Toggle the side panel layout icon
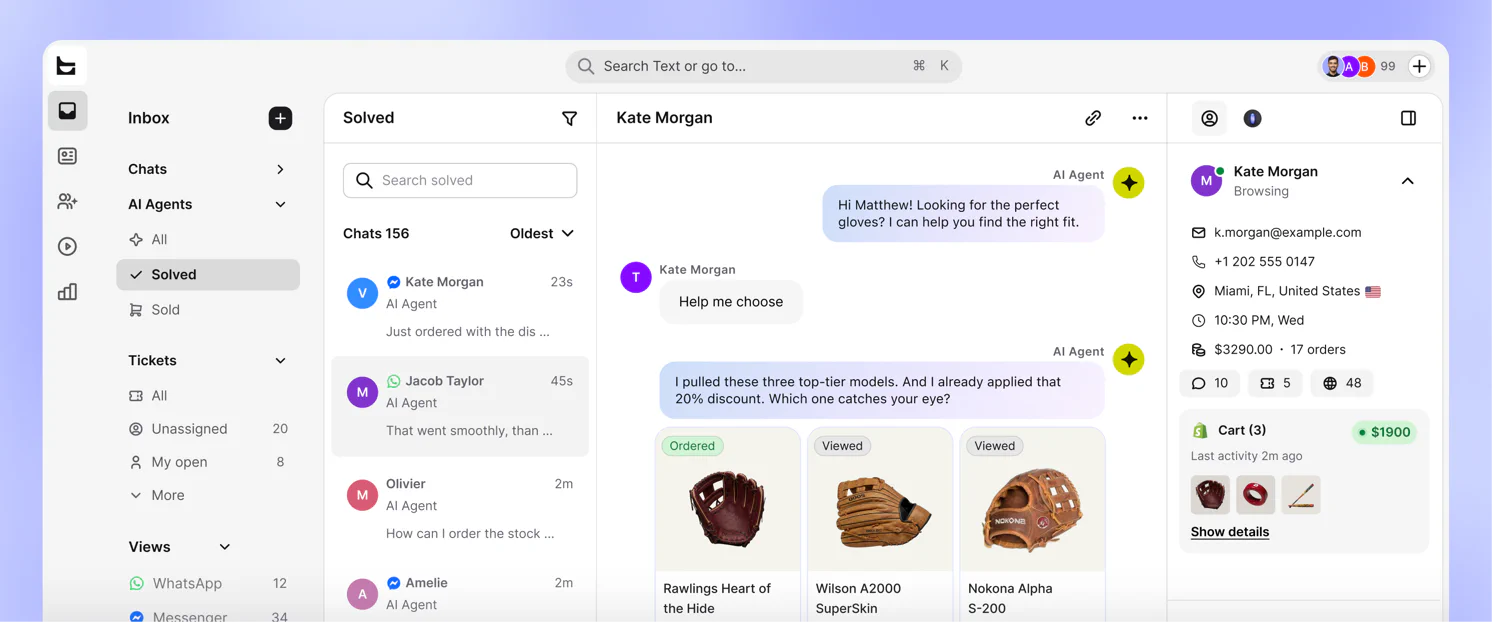1492x622 pixels. pyautogui.click(x=1408, y=118)
